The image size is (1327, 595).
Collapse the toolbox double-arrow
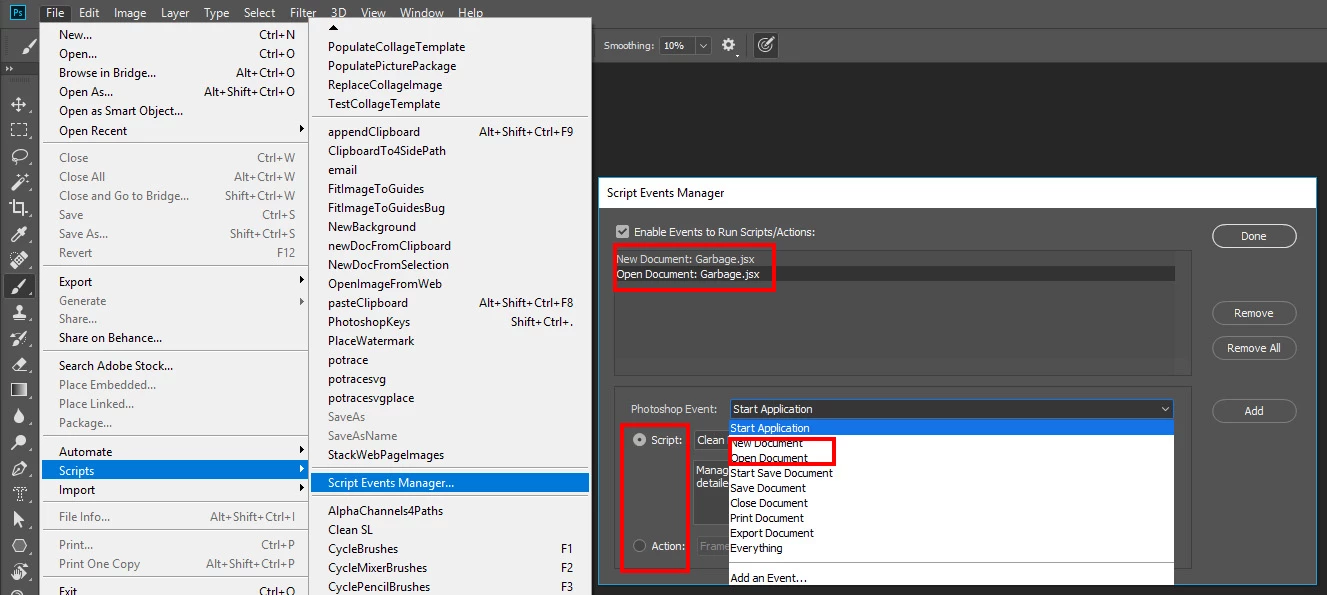tap(9, 69)
